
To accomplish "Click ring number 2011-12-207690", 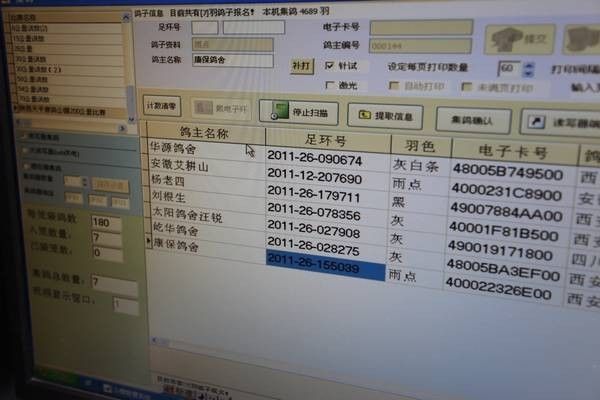I will point(315,176).
